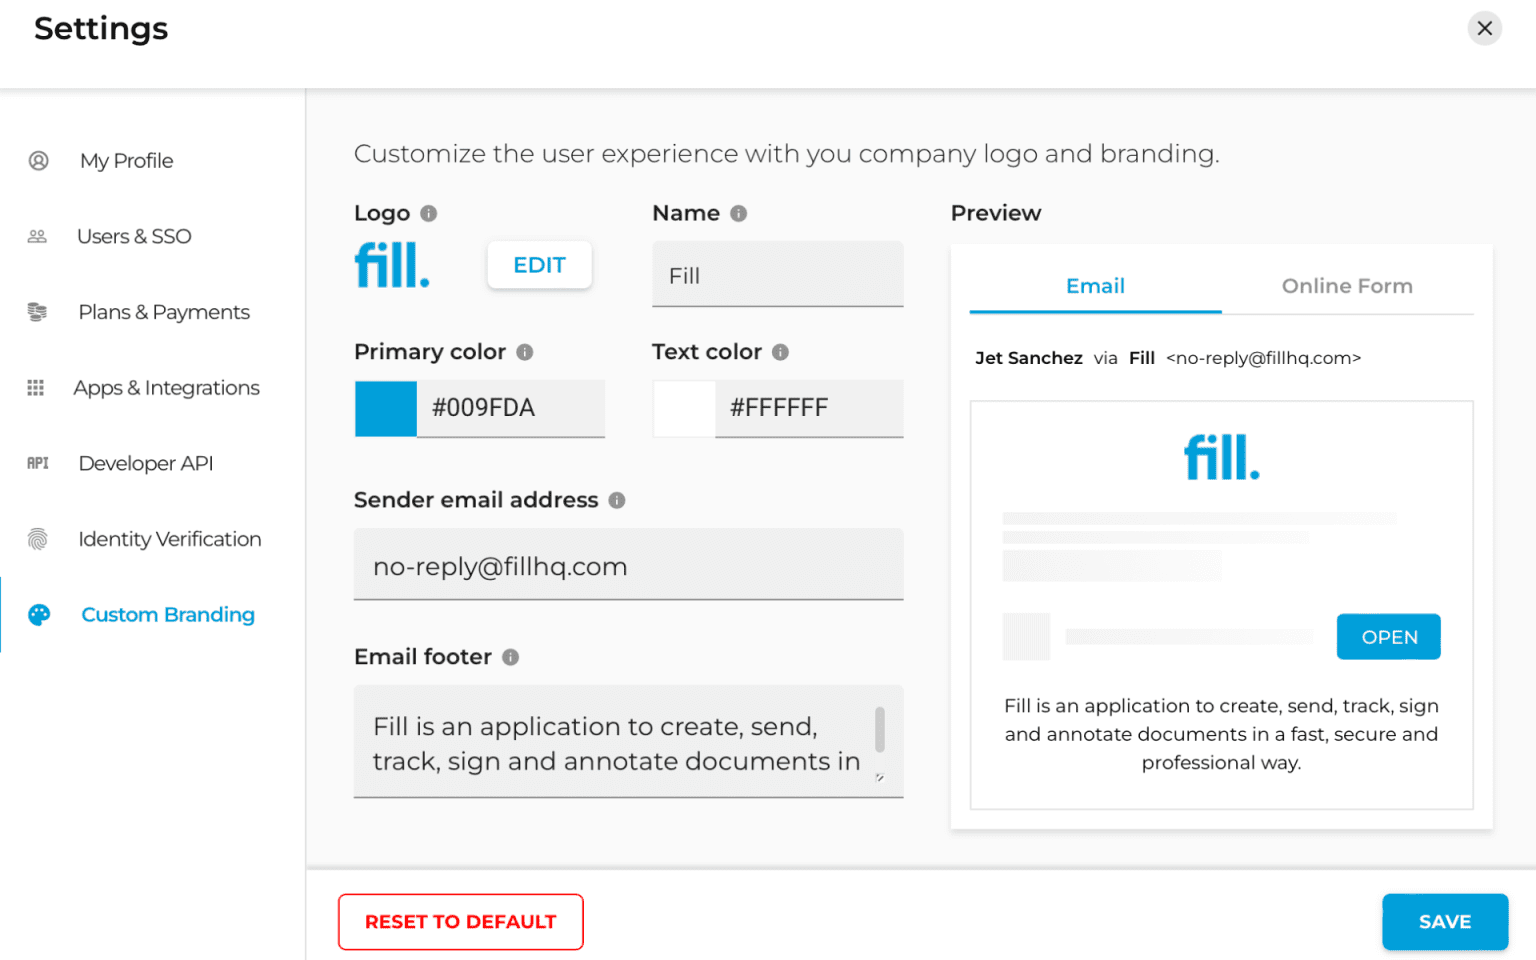
Task: Show the Sender email address info tooltip
Action: [618, 500]
